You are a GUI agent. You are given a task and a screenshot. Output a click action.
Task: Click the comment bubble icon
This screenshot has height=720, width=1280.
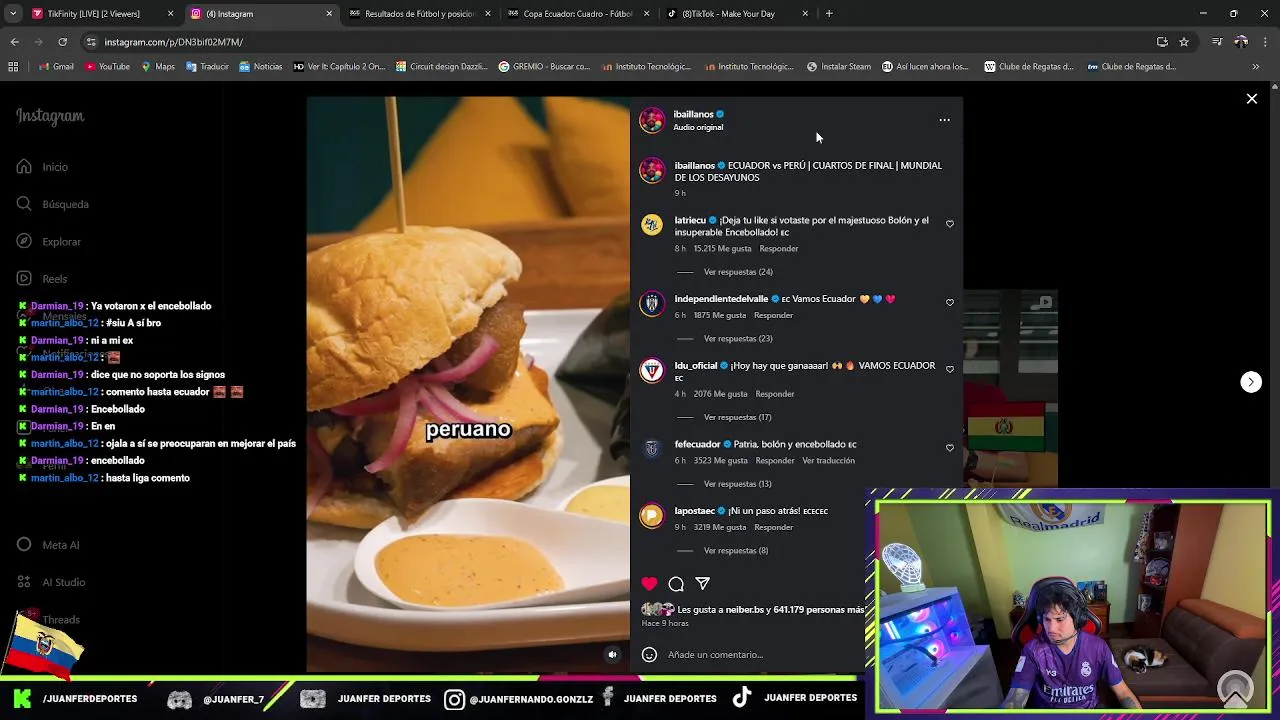[x=676, y=584]
